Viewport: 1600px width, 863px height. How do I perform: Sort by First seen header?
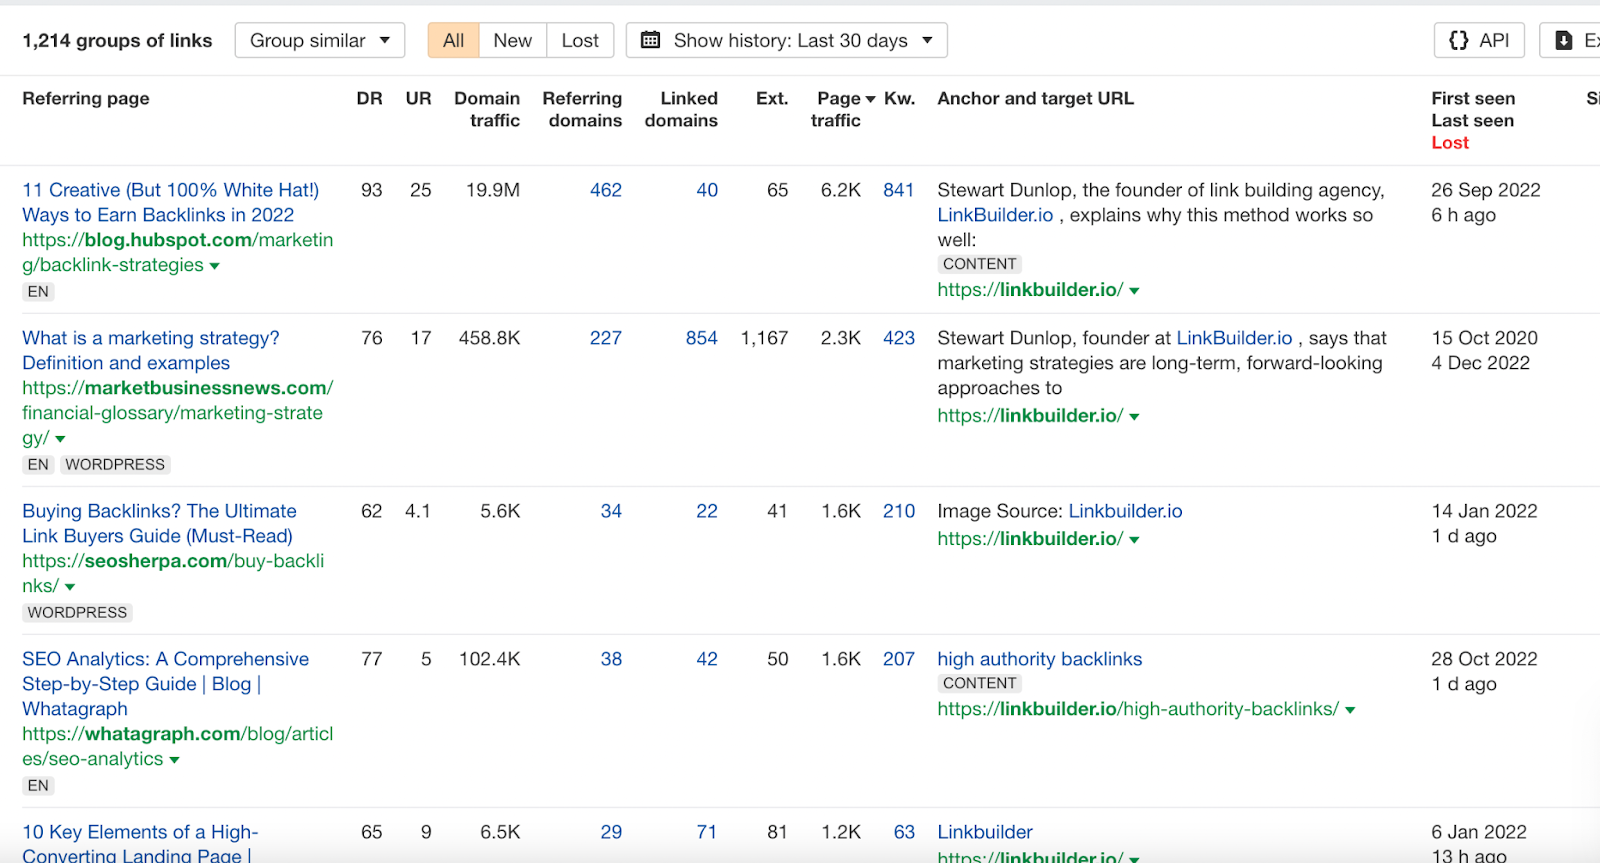click(1473, 98)
